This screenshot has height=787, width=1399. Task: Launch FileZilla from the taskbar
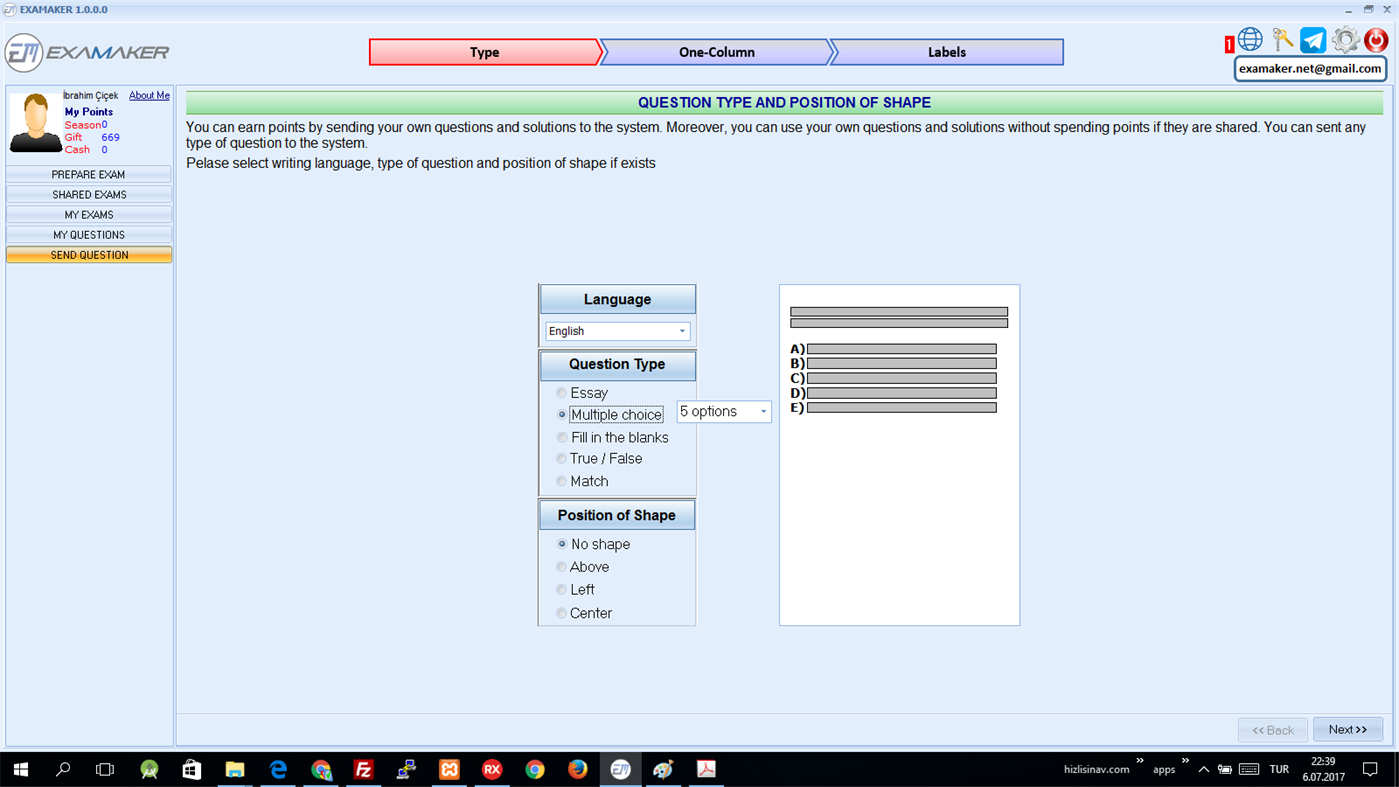(364, 769)
